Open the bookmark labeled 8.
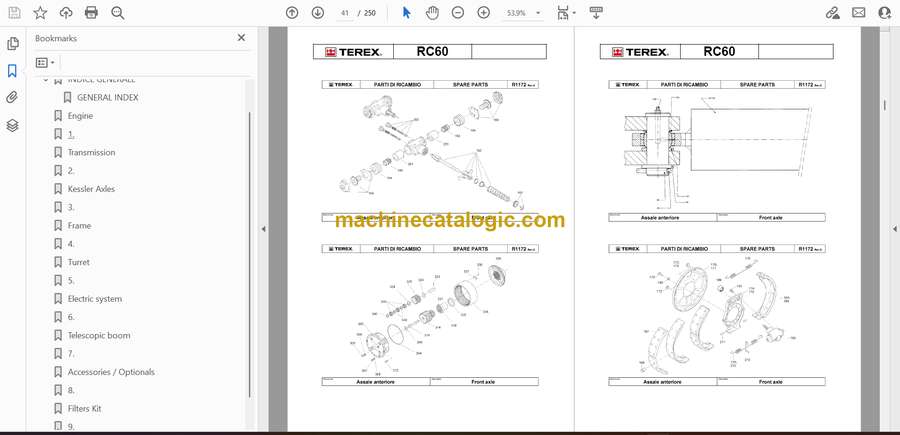Image resolution: width=900 pixels, height=435 pixels. [71, 390]
